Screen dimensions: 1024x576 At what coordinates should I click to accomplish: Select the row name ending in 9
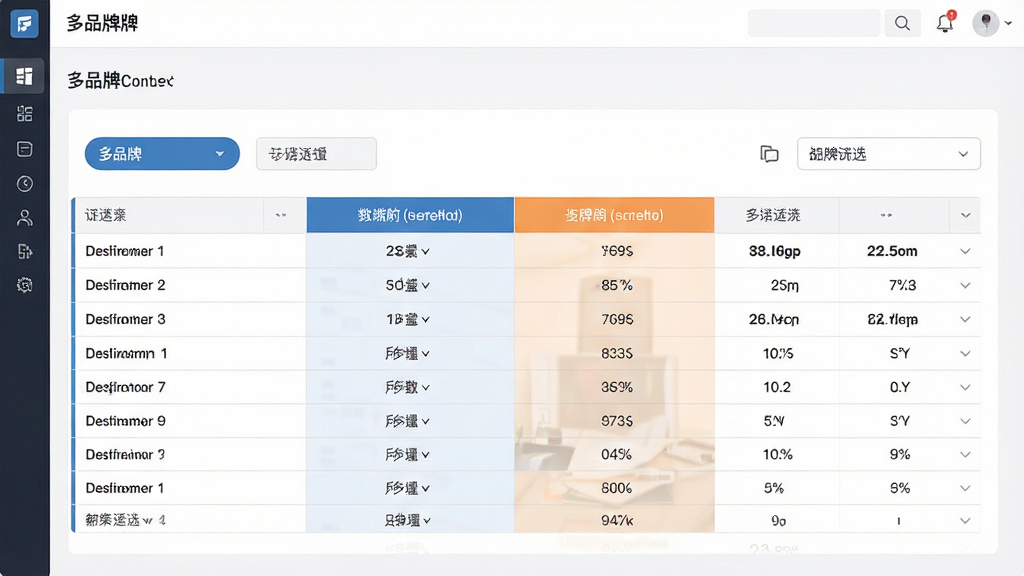coord(125,421)
